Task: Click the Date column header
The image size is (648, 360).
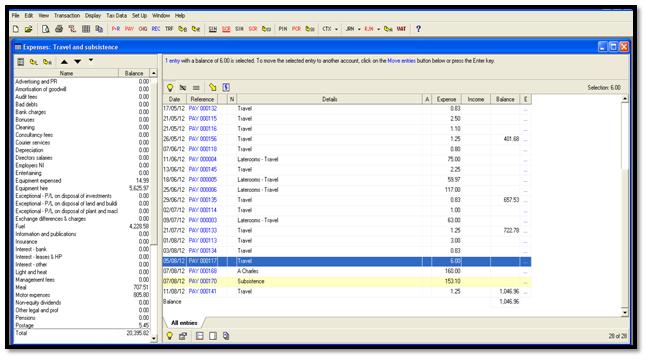Action: pyautogui.click(x=174, y=99)
